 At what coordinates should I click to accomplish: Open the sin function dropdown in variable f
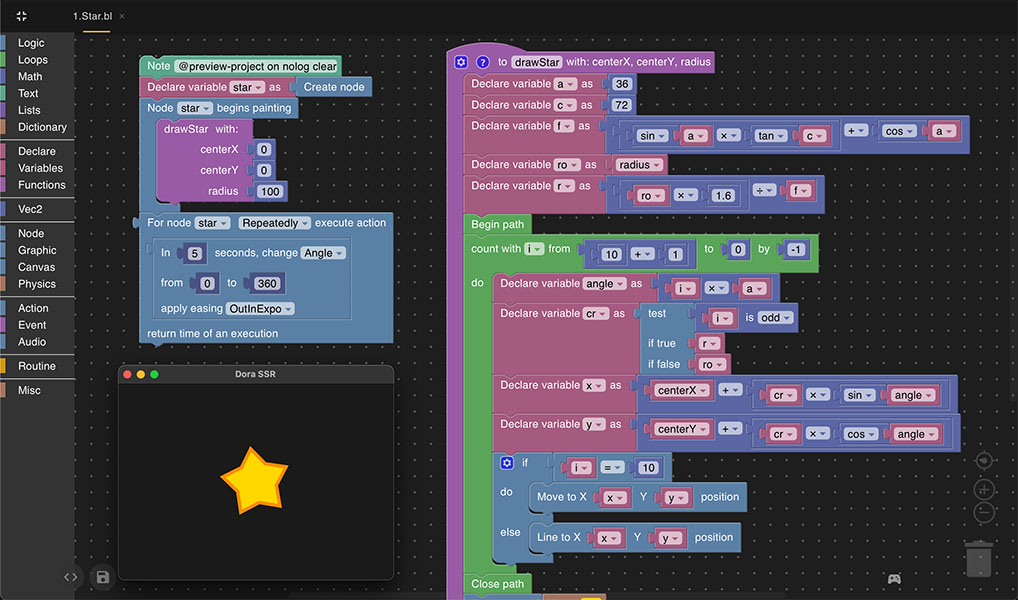(652, 136)
